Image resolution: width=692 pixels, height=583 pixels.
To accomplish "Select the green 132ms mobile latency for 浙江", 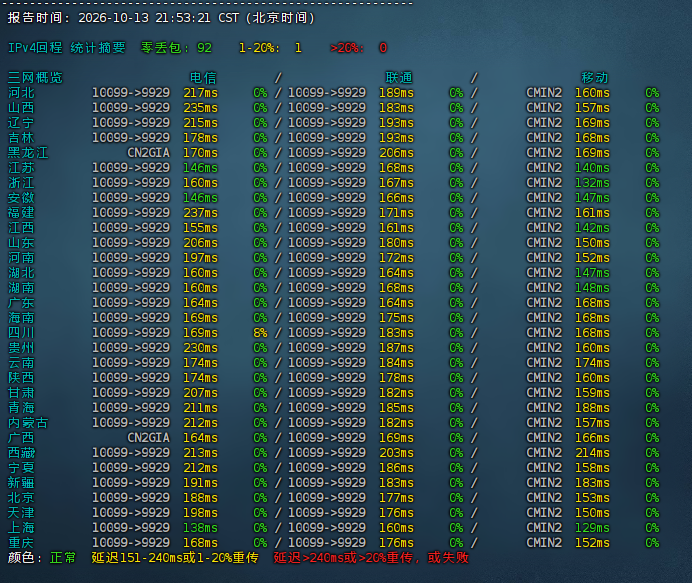I will (592, 183).
